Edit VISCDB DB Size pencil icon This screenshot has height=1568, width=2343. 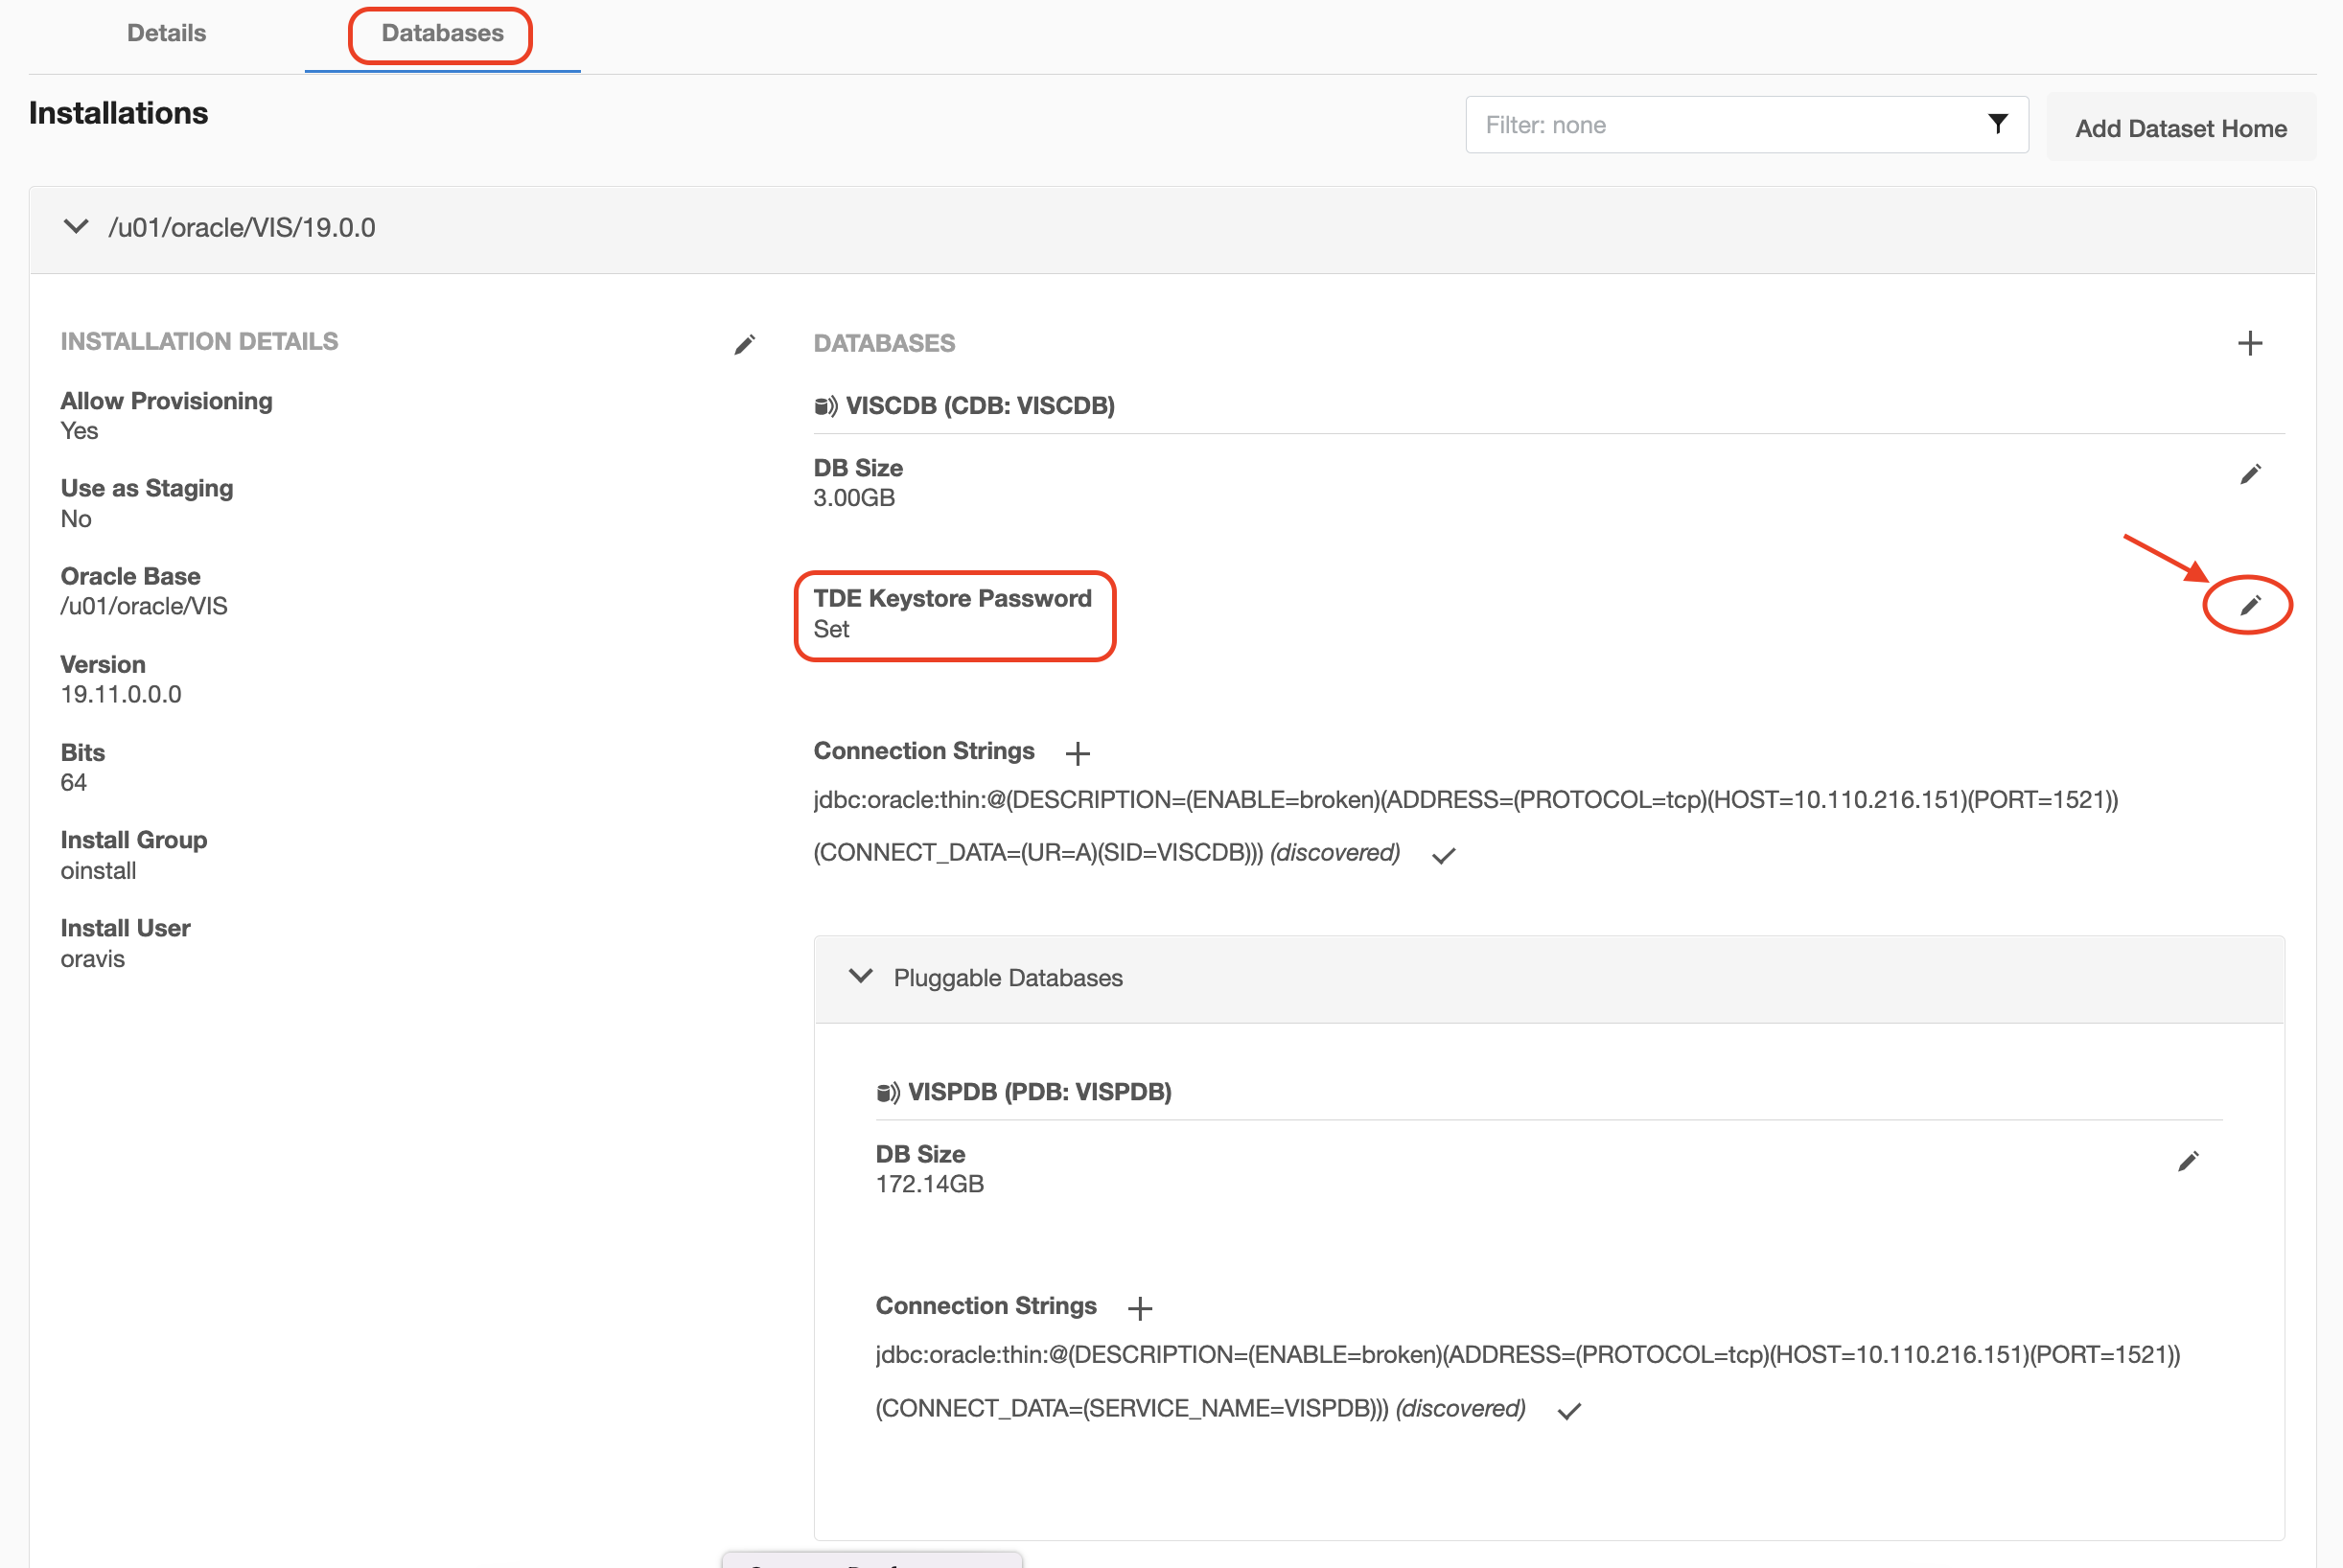point(2249,474)
